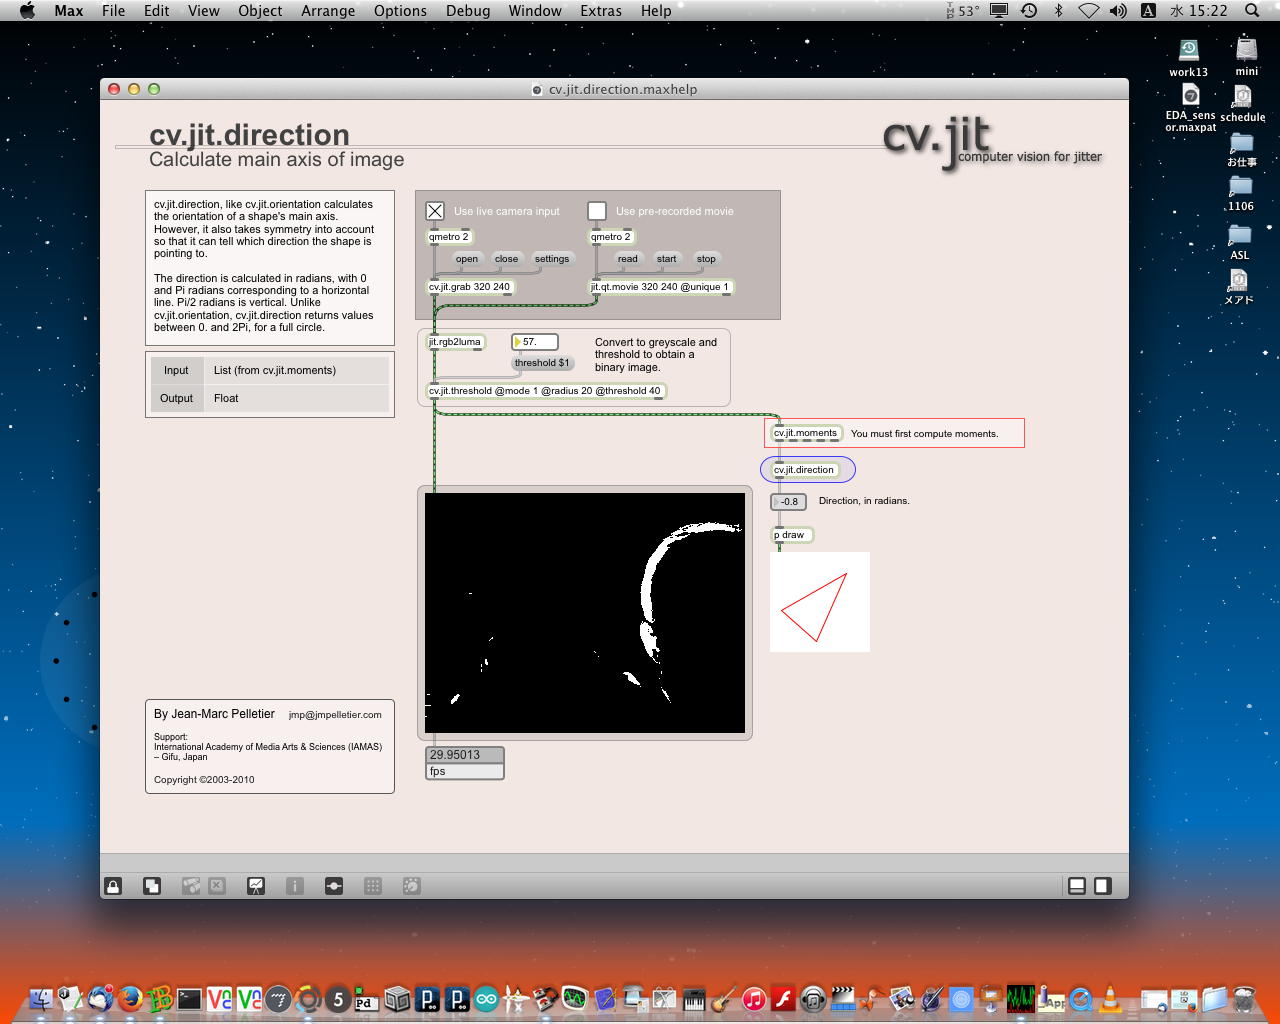Click the 'close' message box
Screen dimensions: 1280x1024
(506, 259)
